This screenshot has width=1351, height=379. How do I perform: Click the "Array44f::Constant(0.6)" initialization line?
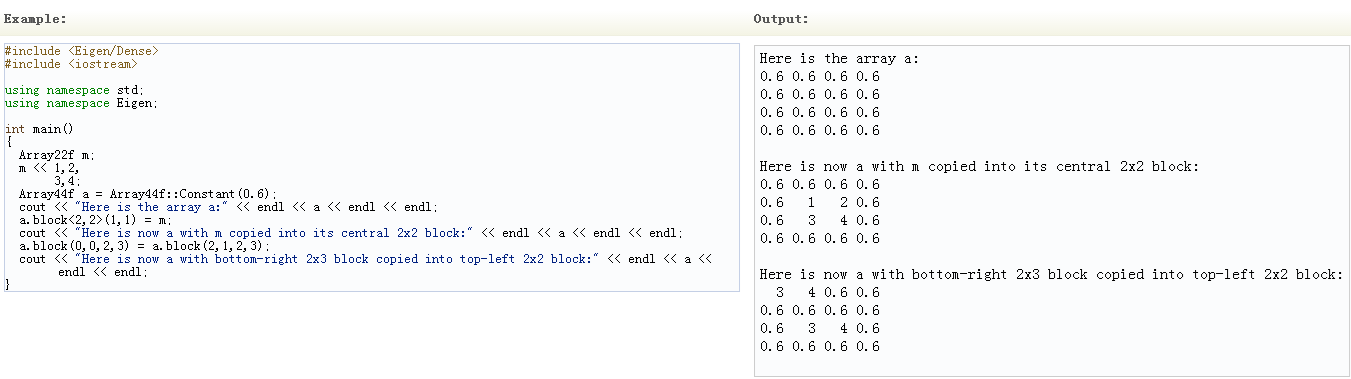[x=147, y=194]
